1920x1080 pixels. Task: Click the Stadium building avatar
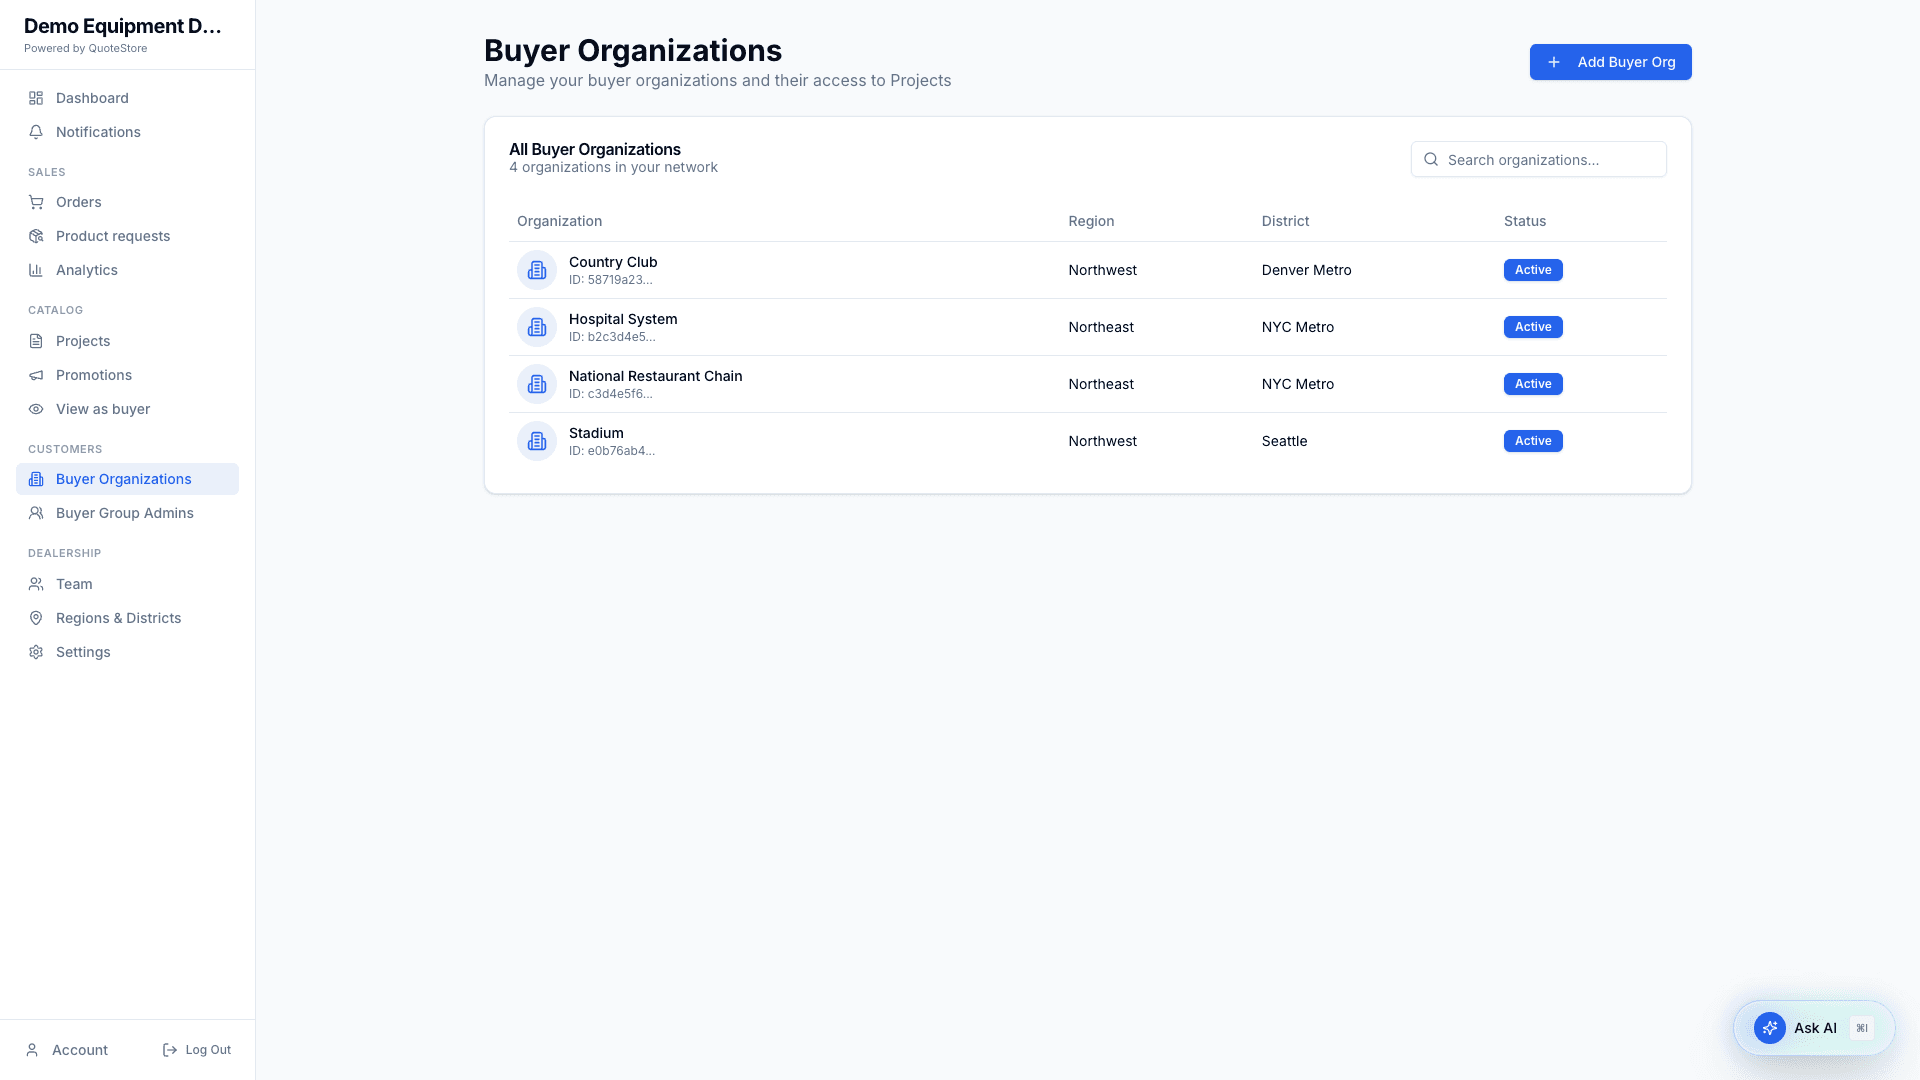point(537,441)
